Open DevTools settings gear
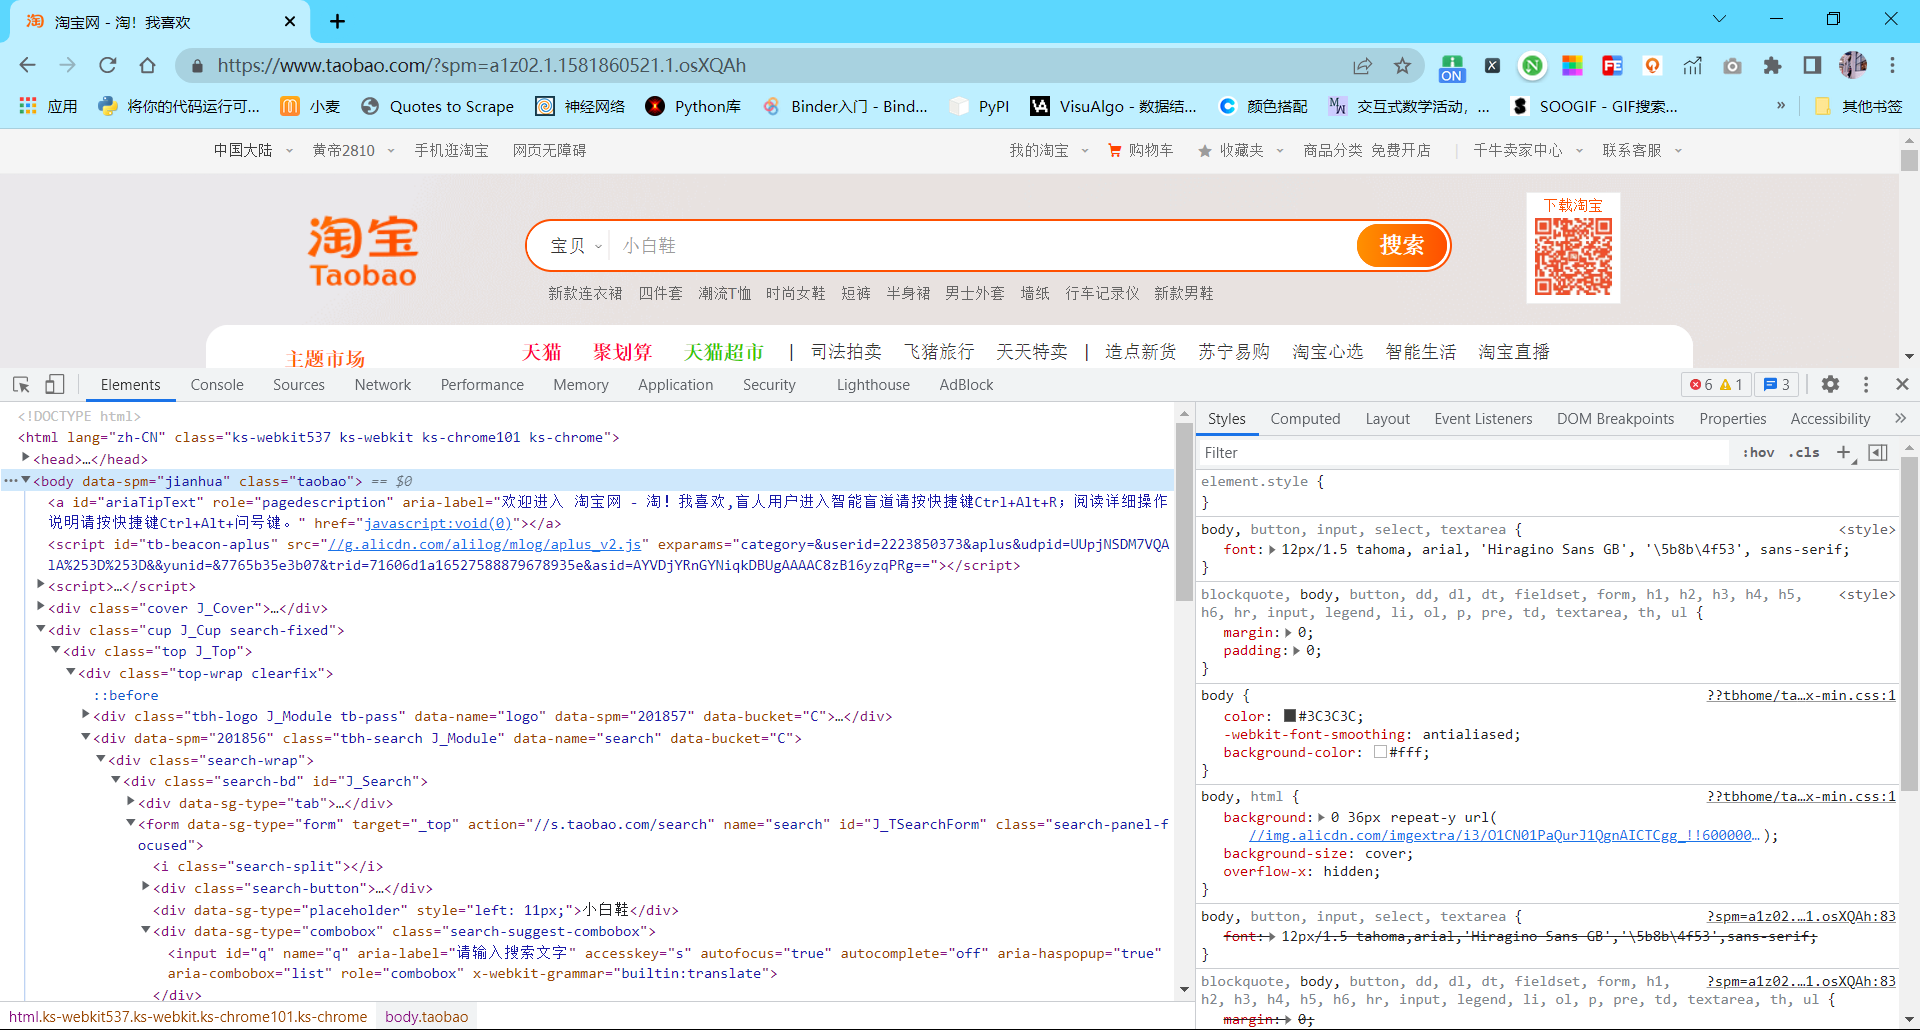 pos(1830,385)
